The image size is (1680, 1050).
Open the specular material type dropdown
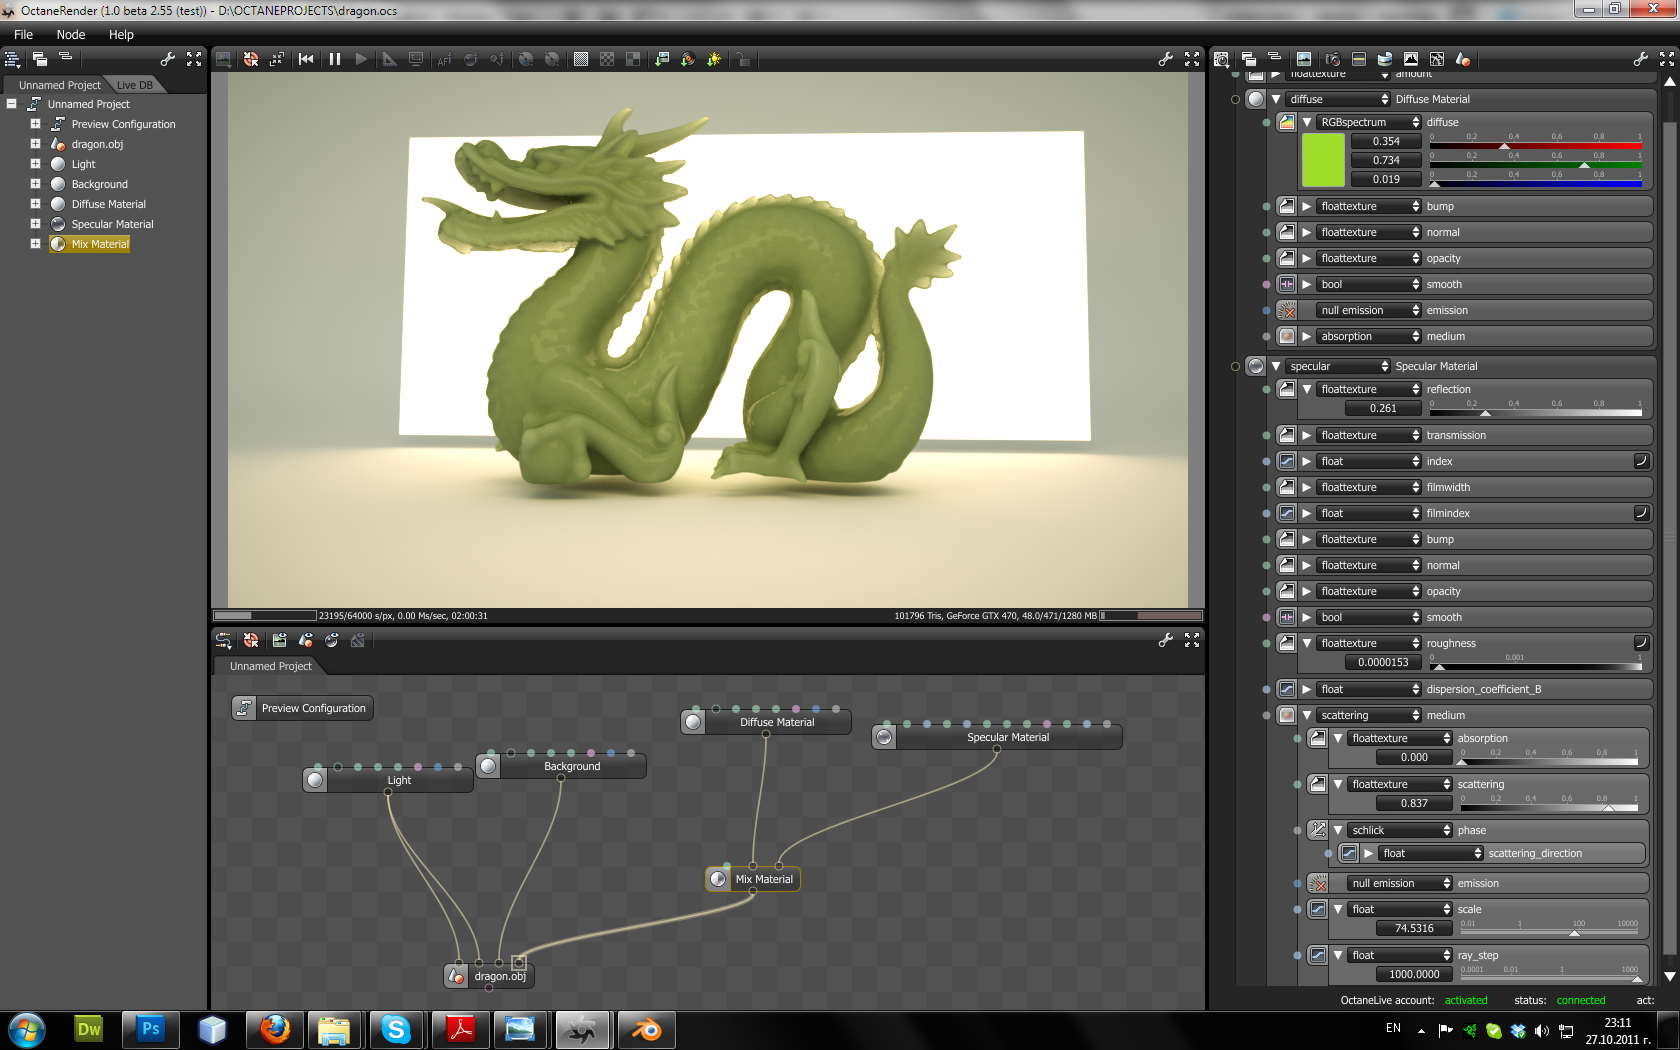tap(1338, 366)
